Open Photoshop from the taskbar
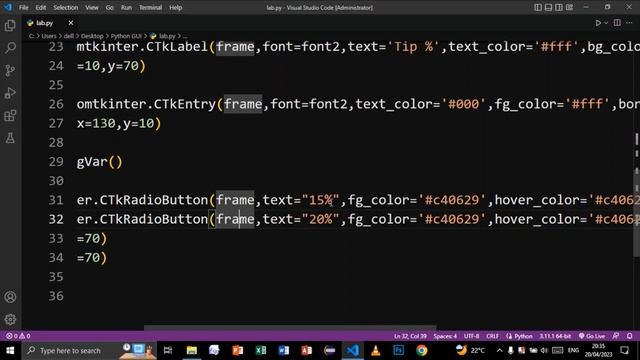 click(x=398, y=350)
